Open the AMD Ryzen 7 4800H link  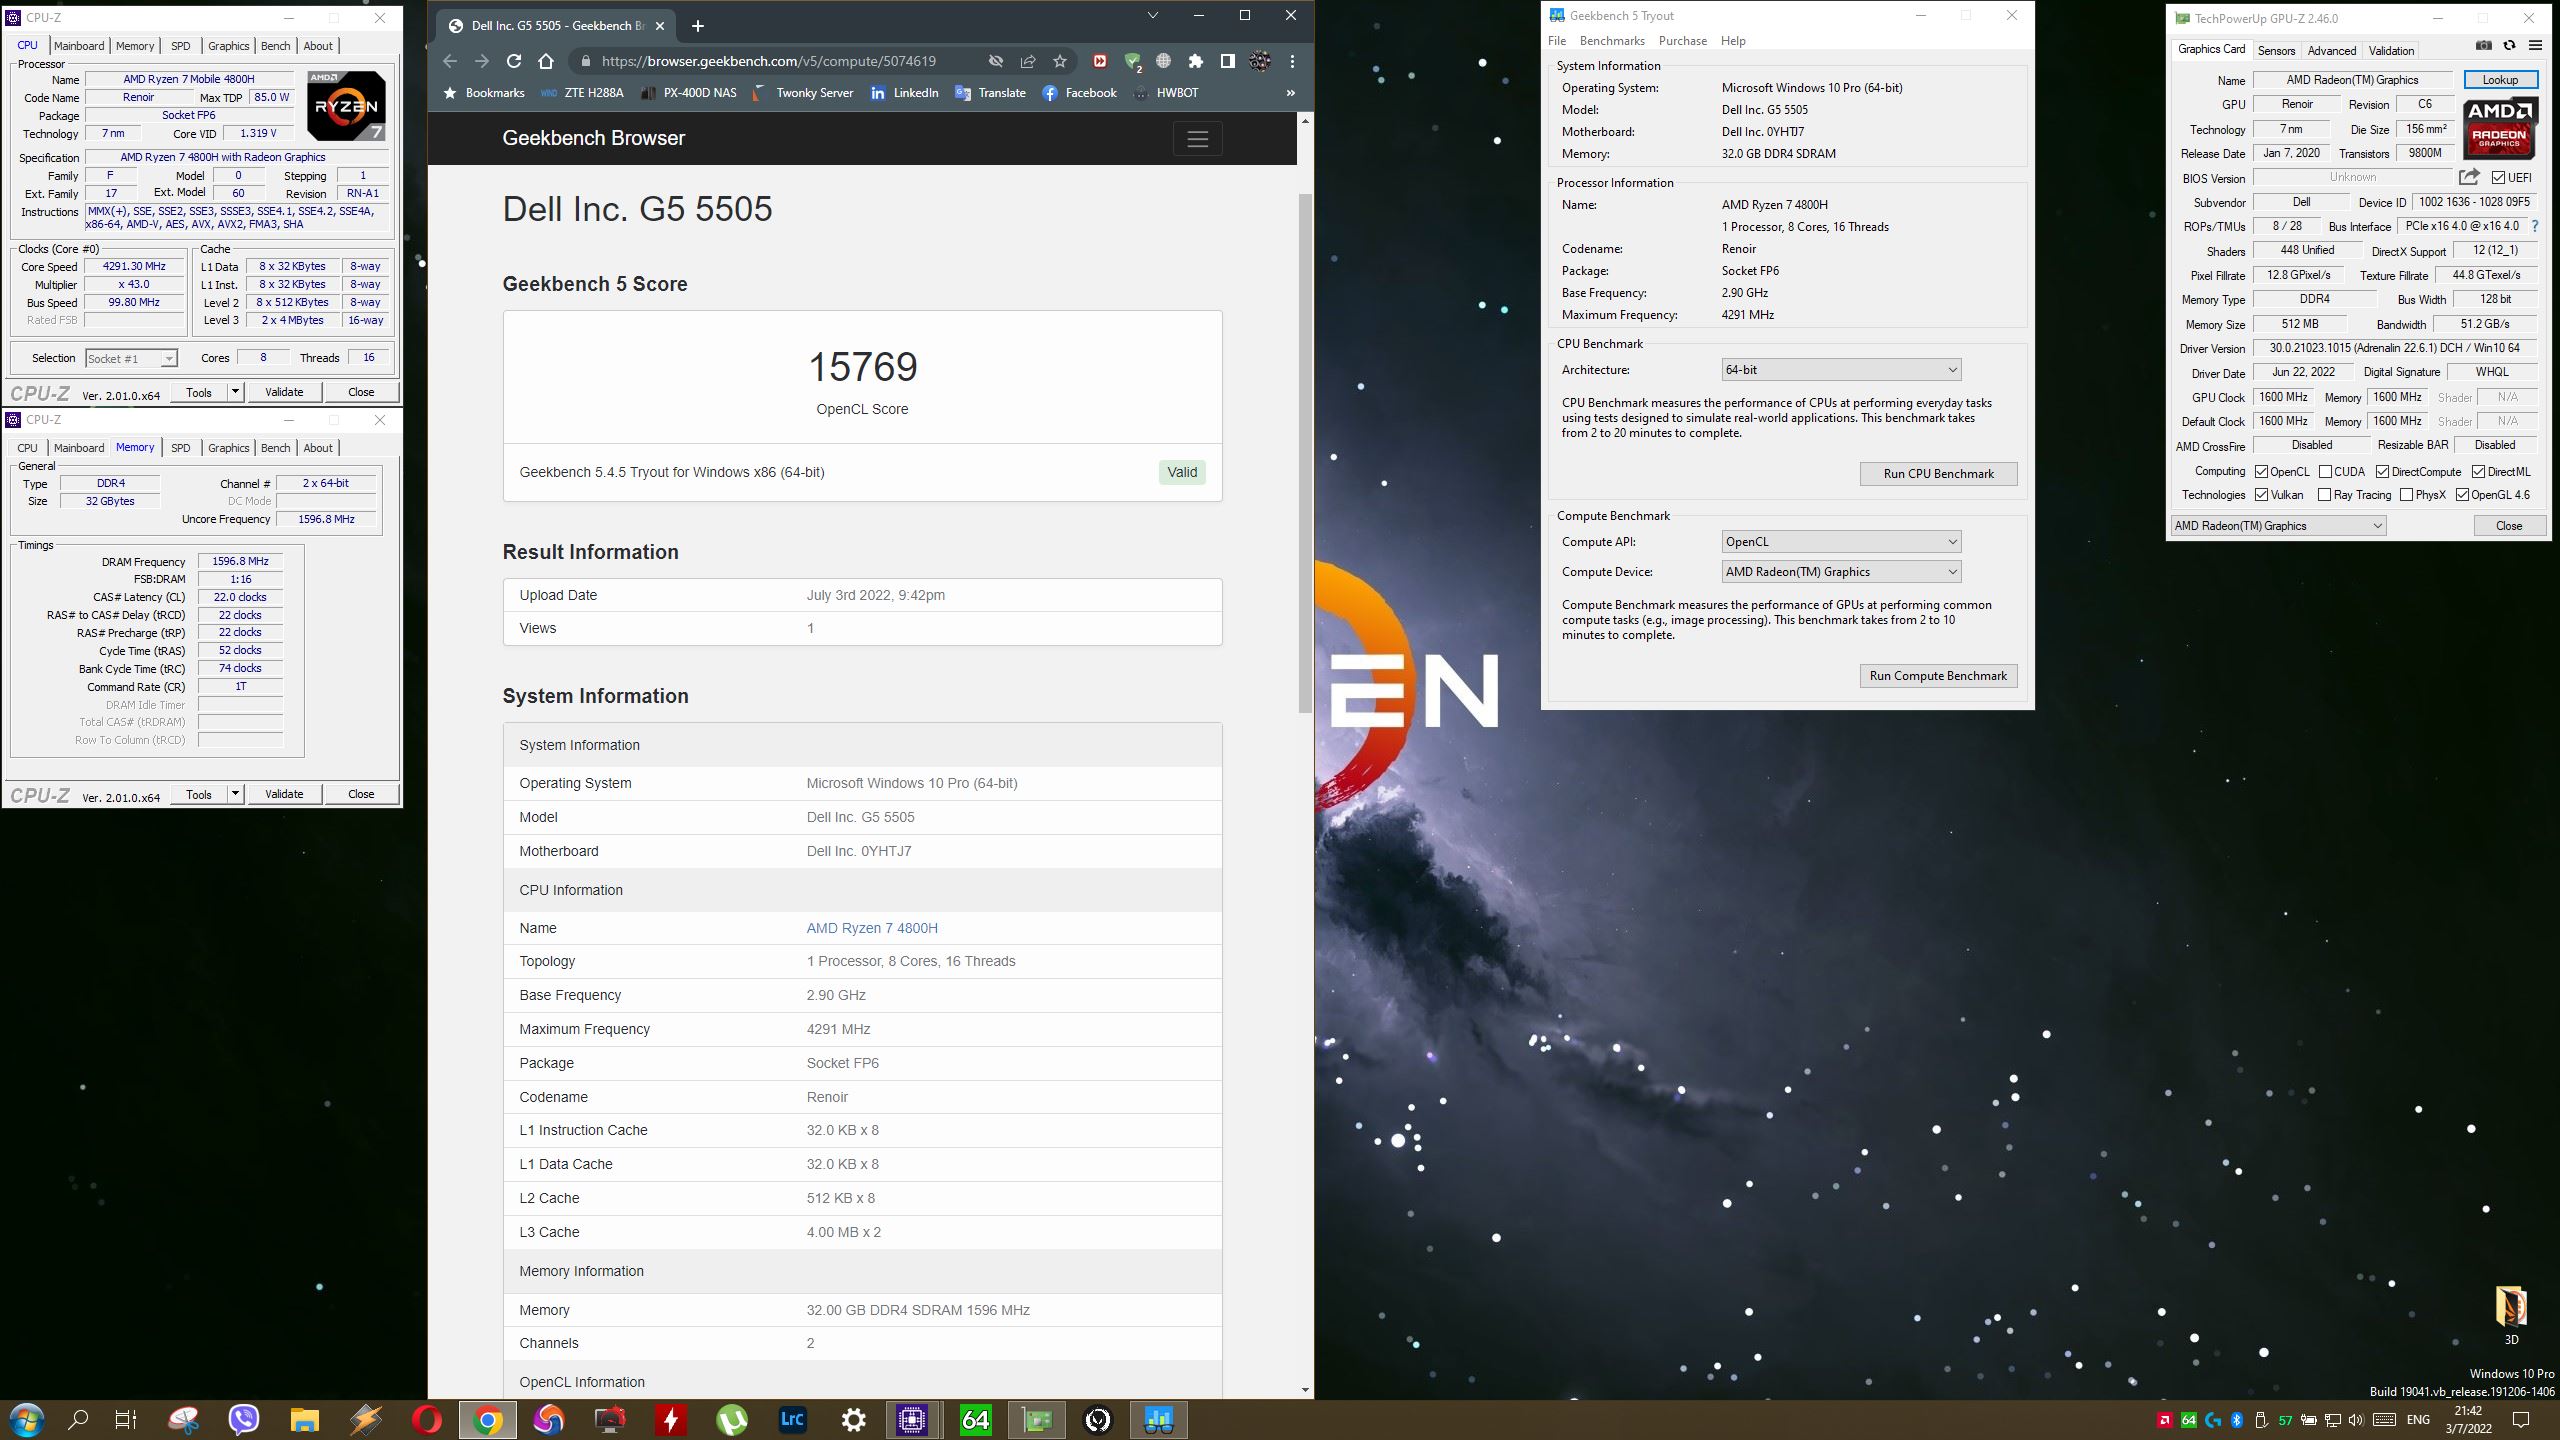pyautogui.click(x=872, y=928)
